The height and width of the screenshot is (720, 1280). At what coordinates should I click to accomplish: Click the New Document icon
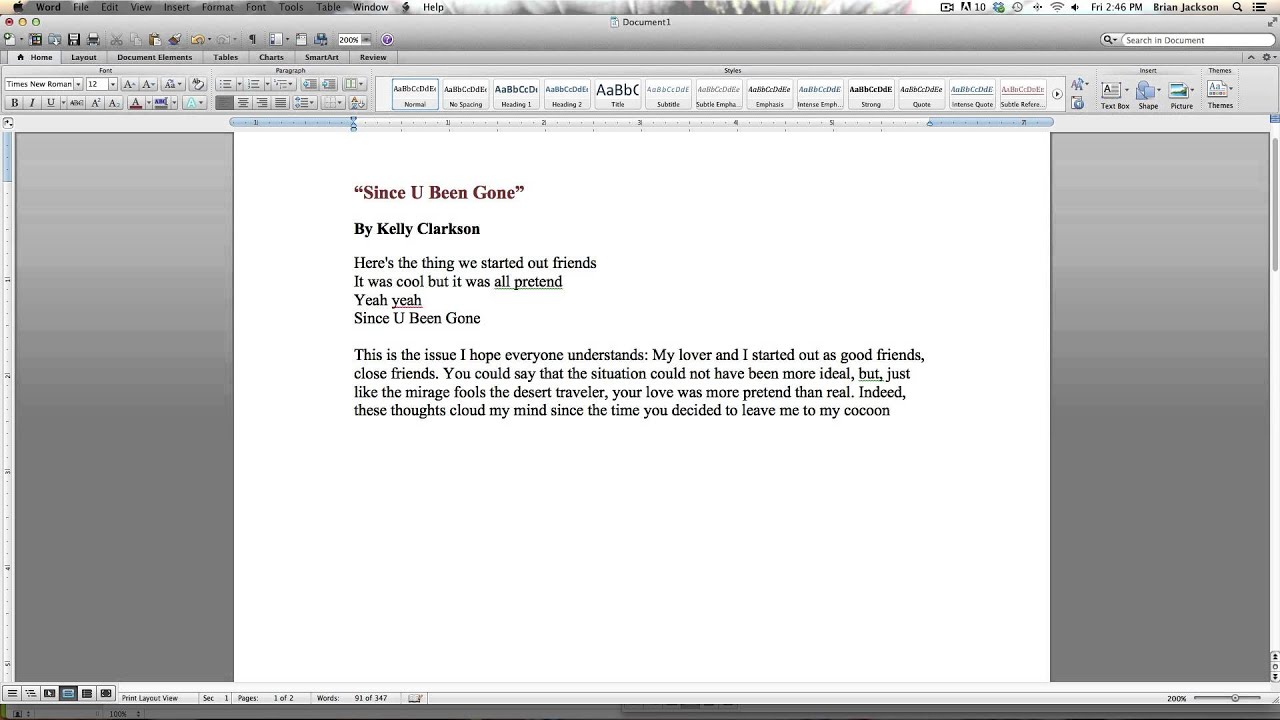[10, 40]
